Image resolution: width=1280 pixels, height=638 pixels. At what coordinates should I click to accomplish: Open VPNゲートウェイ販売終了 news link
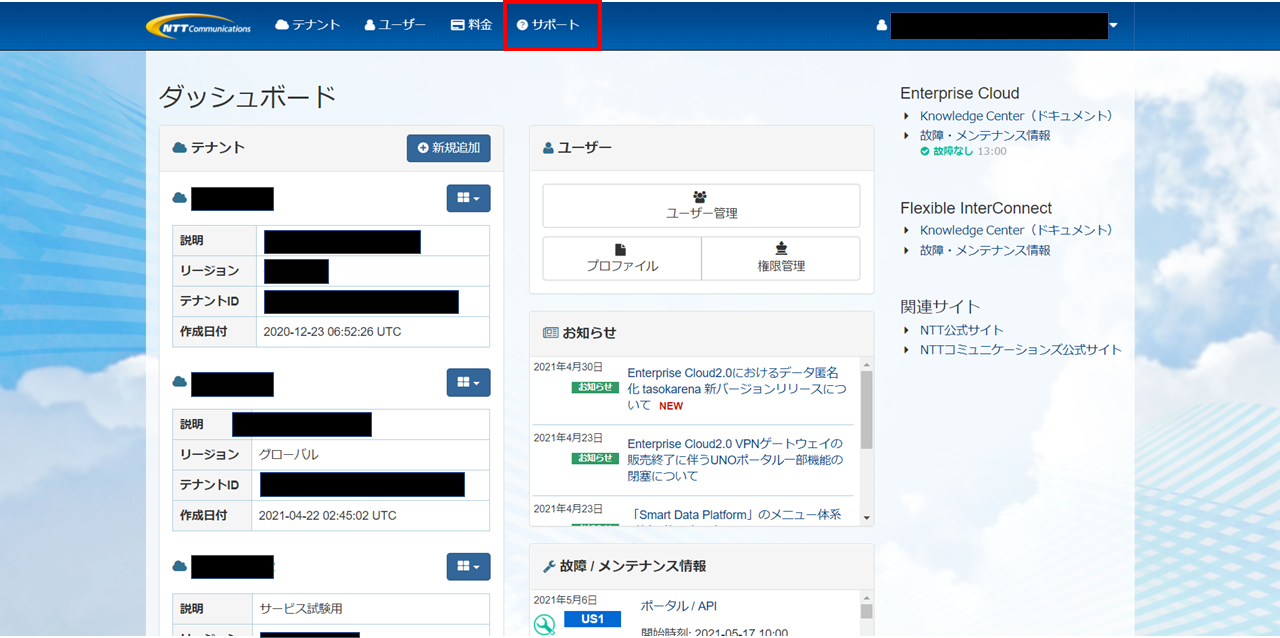point(736,460)
